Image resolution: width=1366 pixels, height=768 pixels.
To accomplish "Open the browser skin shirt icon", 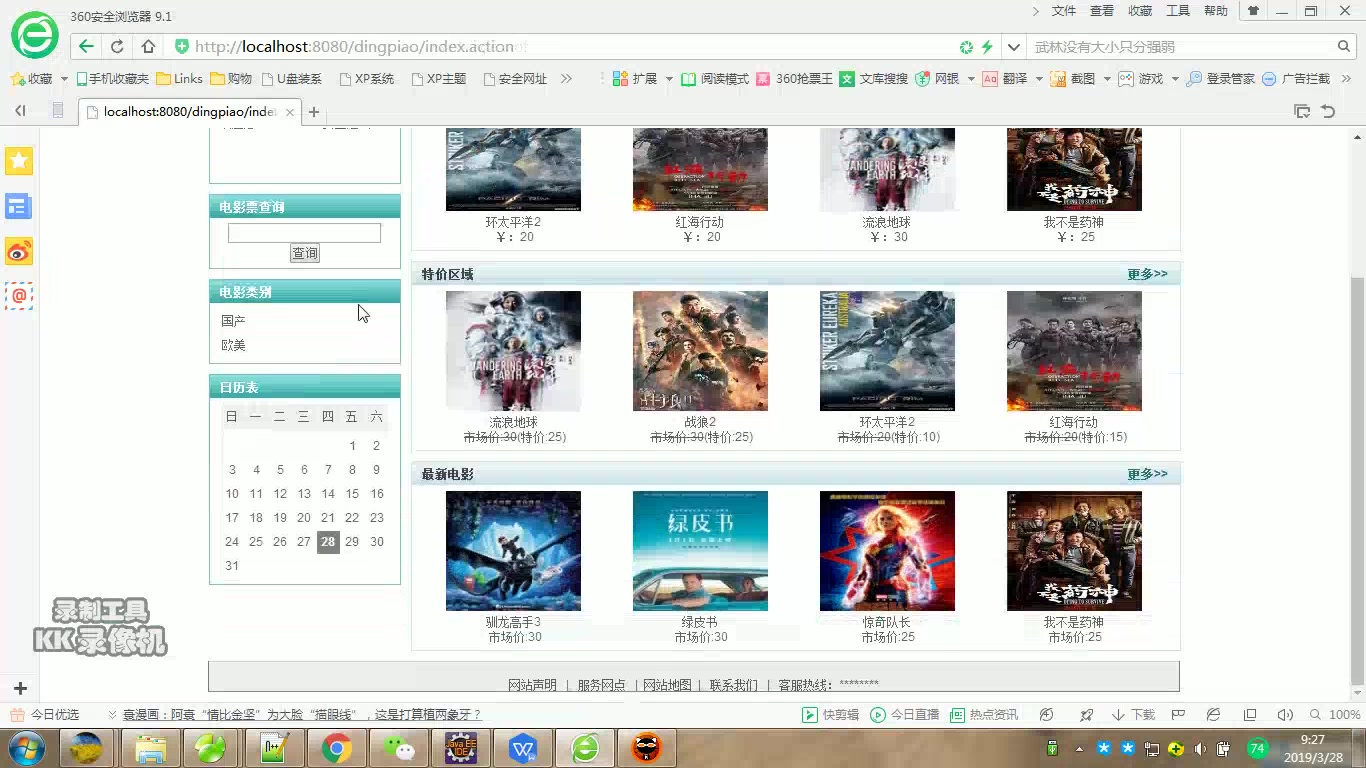I will point(1252,11).
